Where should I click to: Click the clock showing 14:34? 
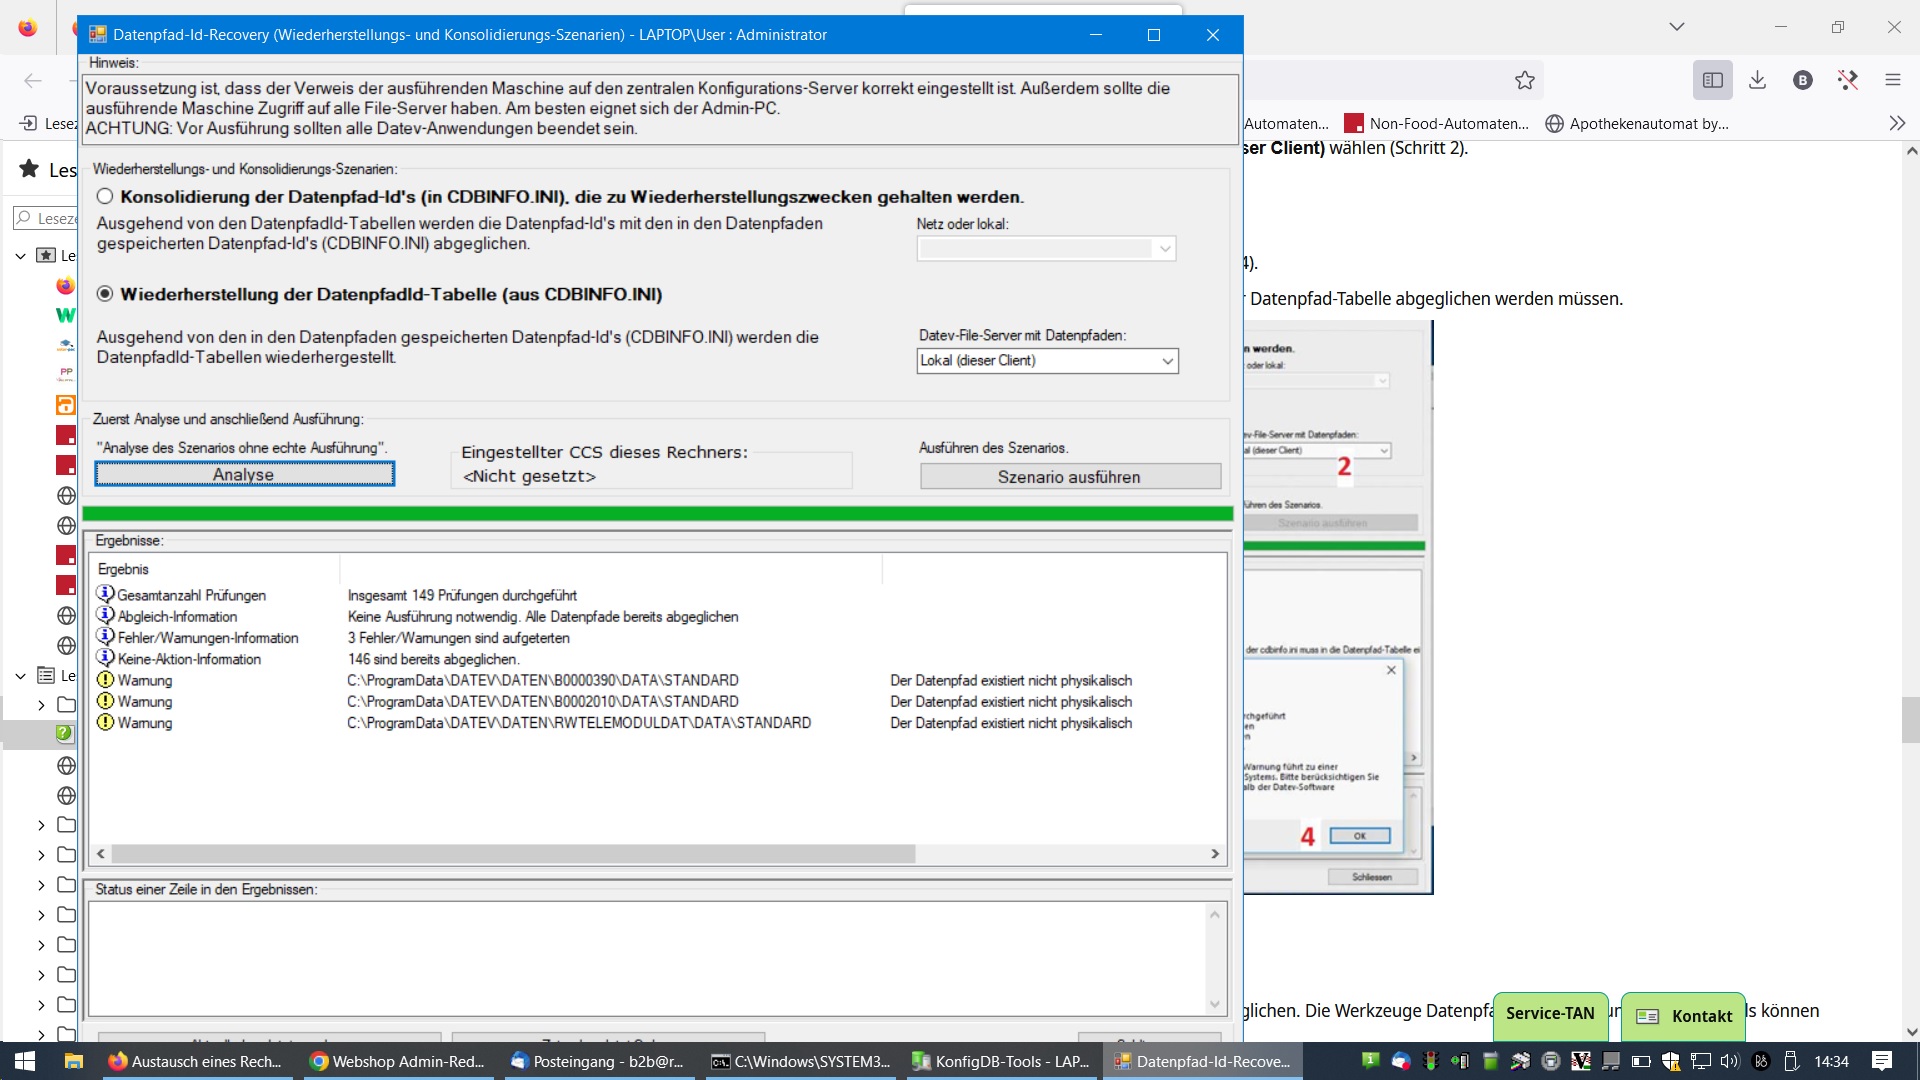[1831, 1061]
